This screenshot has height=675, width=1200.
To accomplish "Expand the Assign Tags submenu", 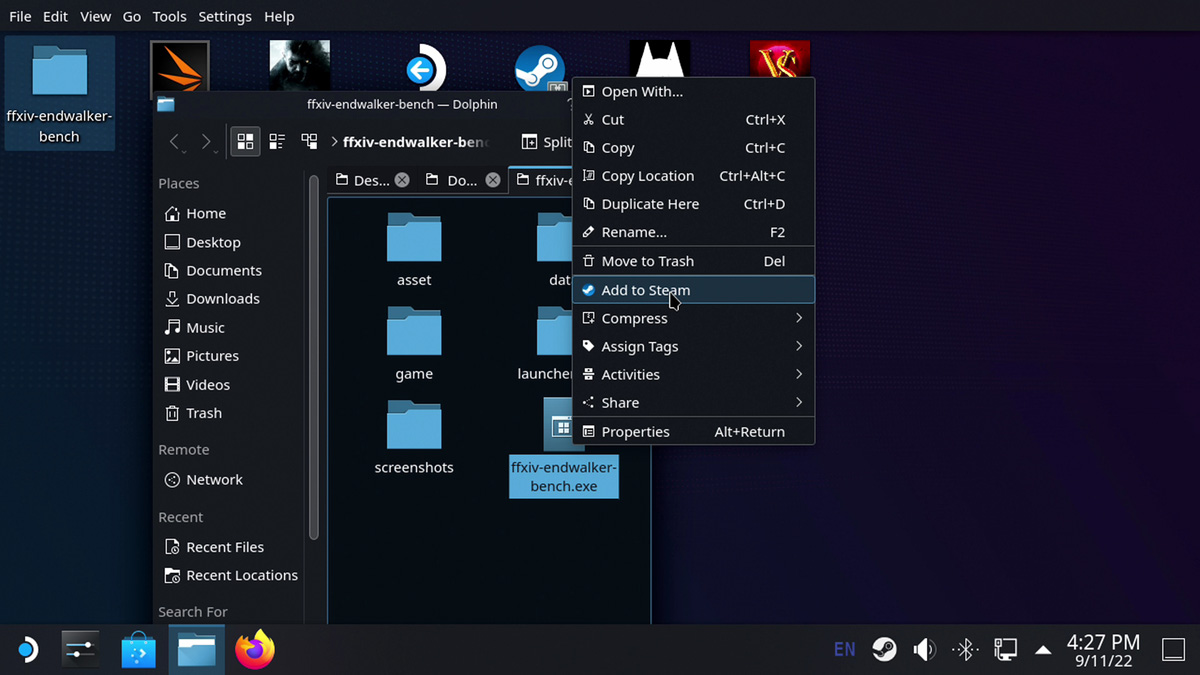I will tap(694, 346).
